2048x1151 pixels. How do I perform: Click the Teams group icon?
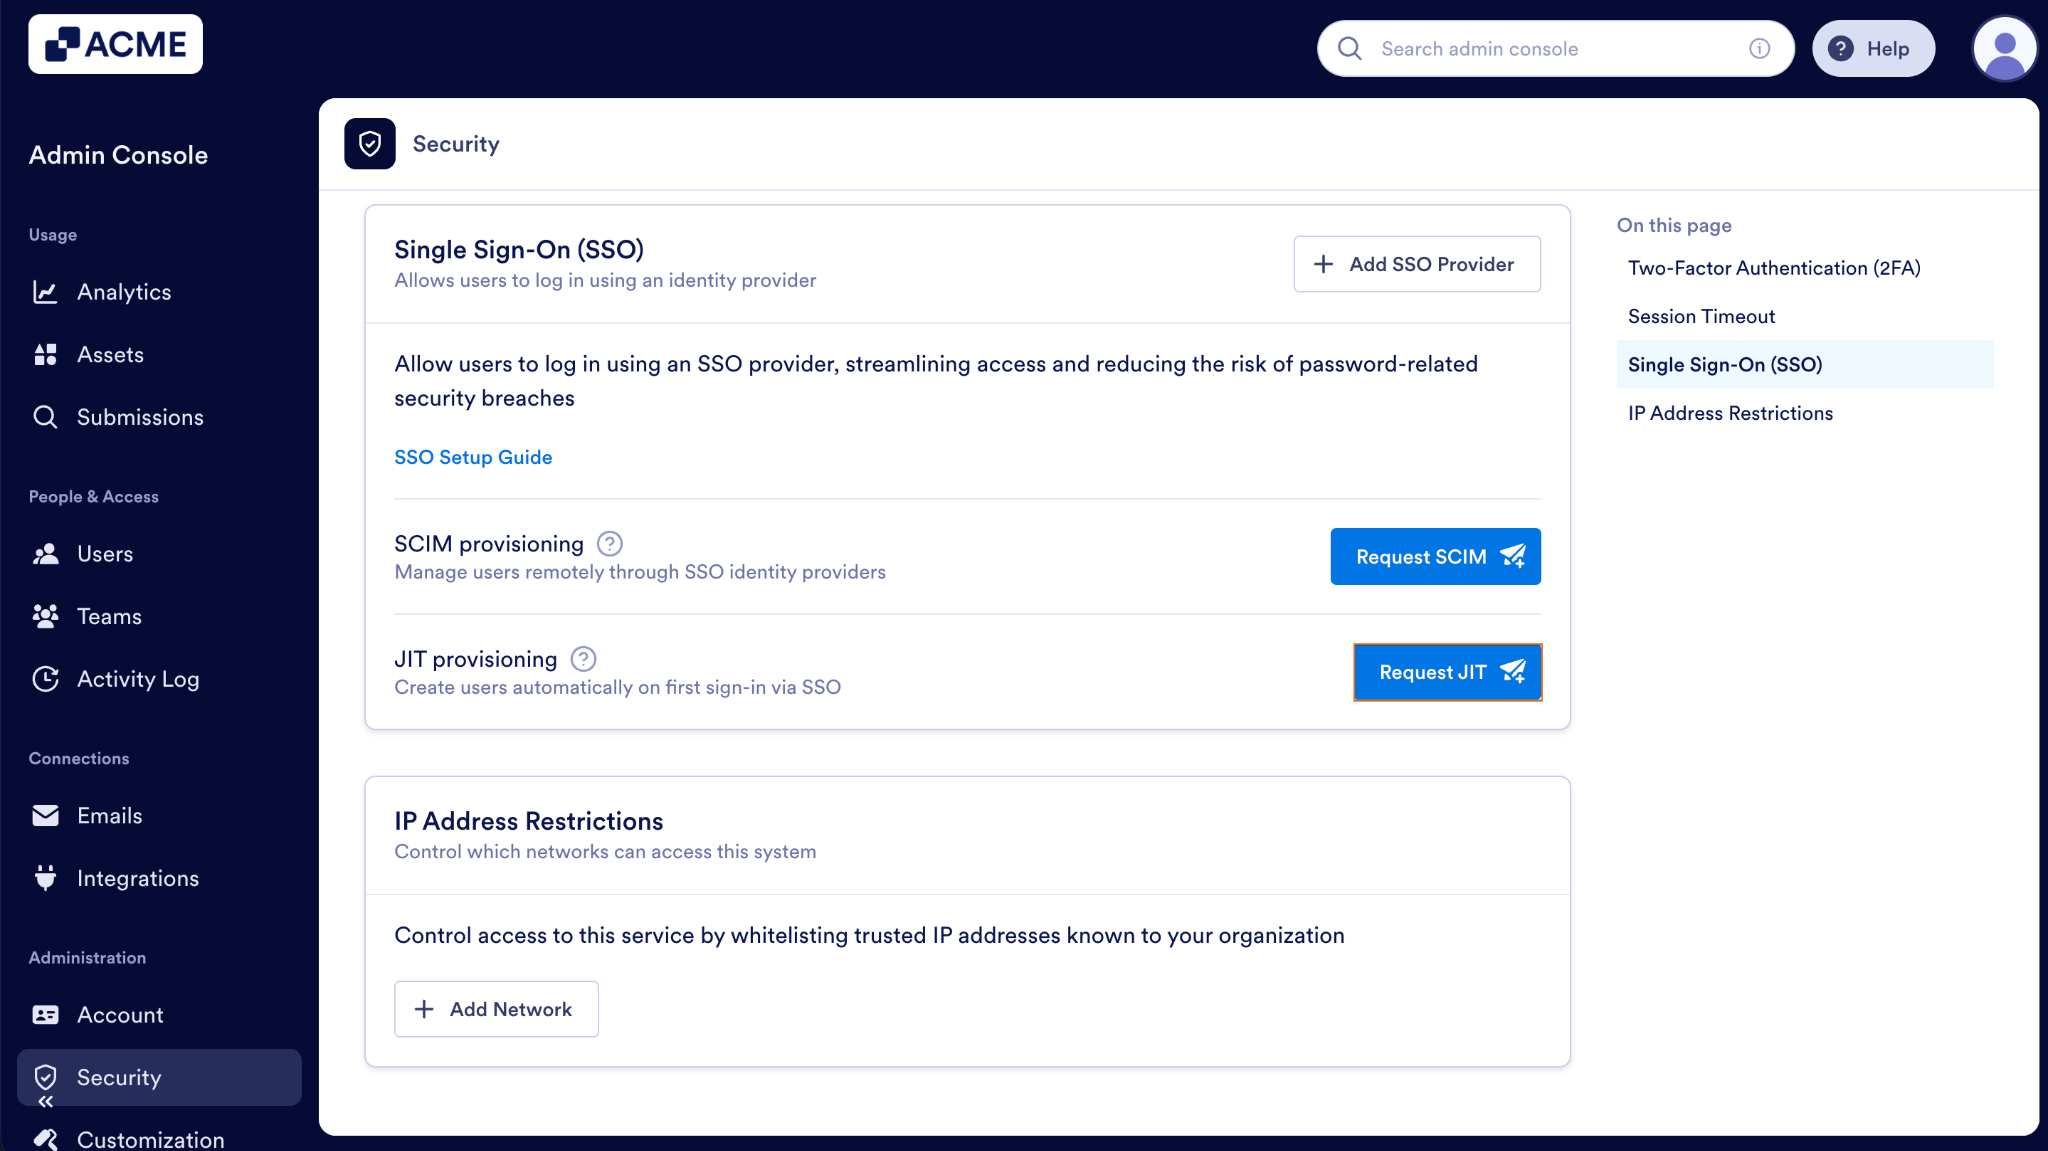pyautogui.click(x=45, y=616)
